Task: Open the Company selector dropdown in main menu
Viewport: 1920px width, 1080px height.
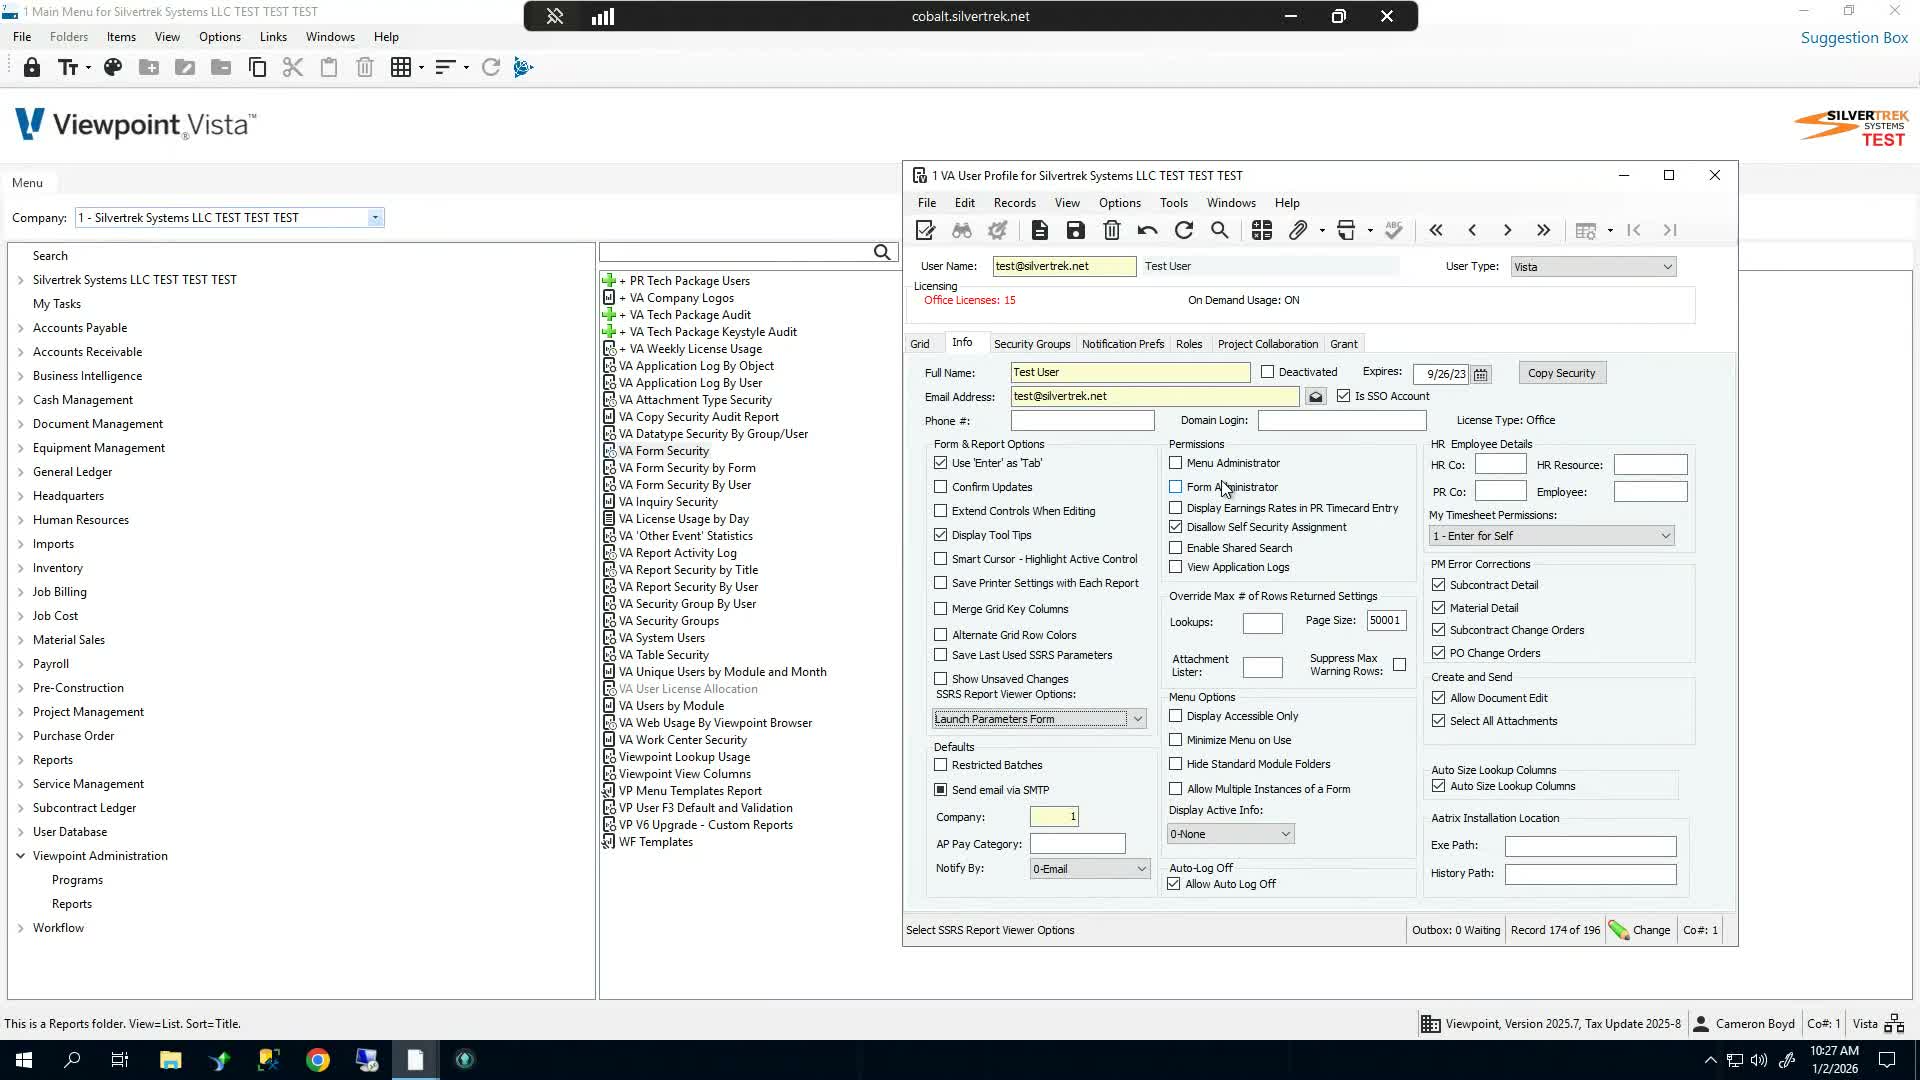Action: (375, 218)
